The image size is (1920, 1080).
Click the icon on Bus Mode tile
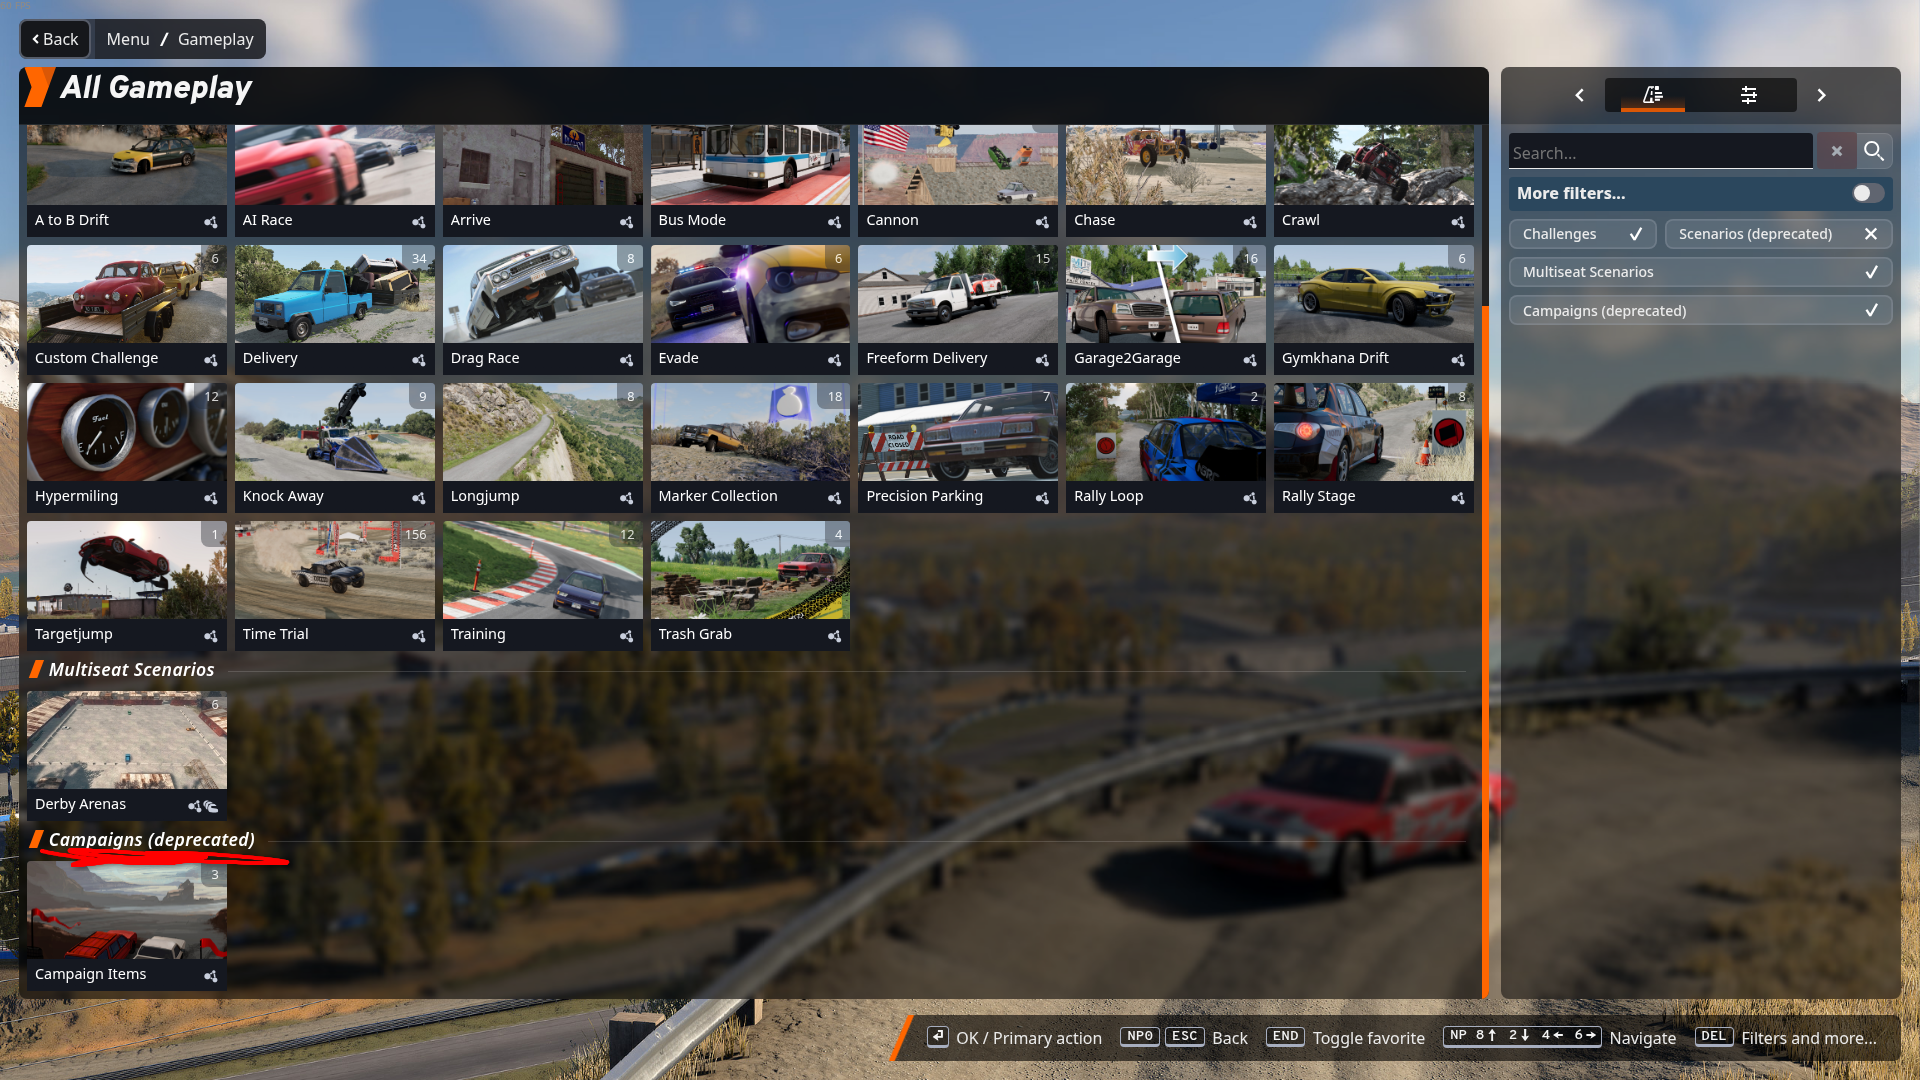point(835,222)
